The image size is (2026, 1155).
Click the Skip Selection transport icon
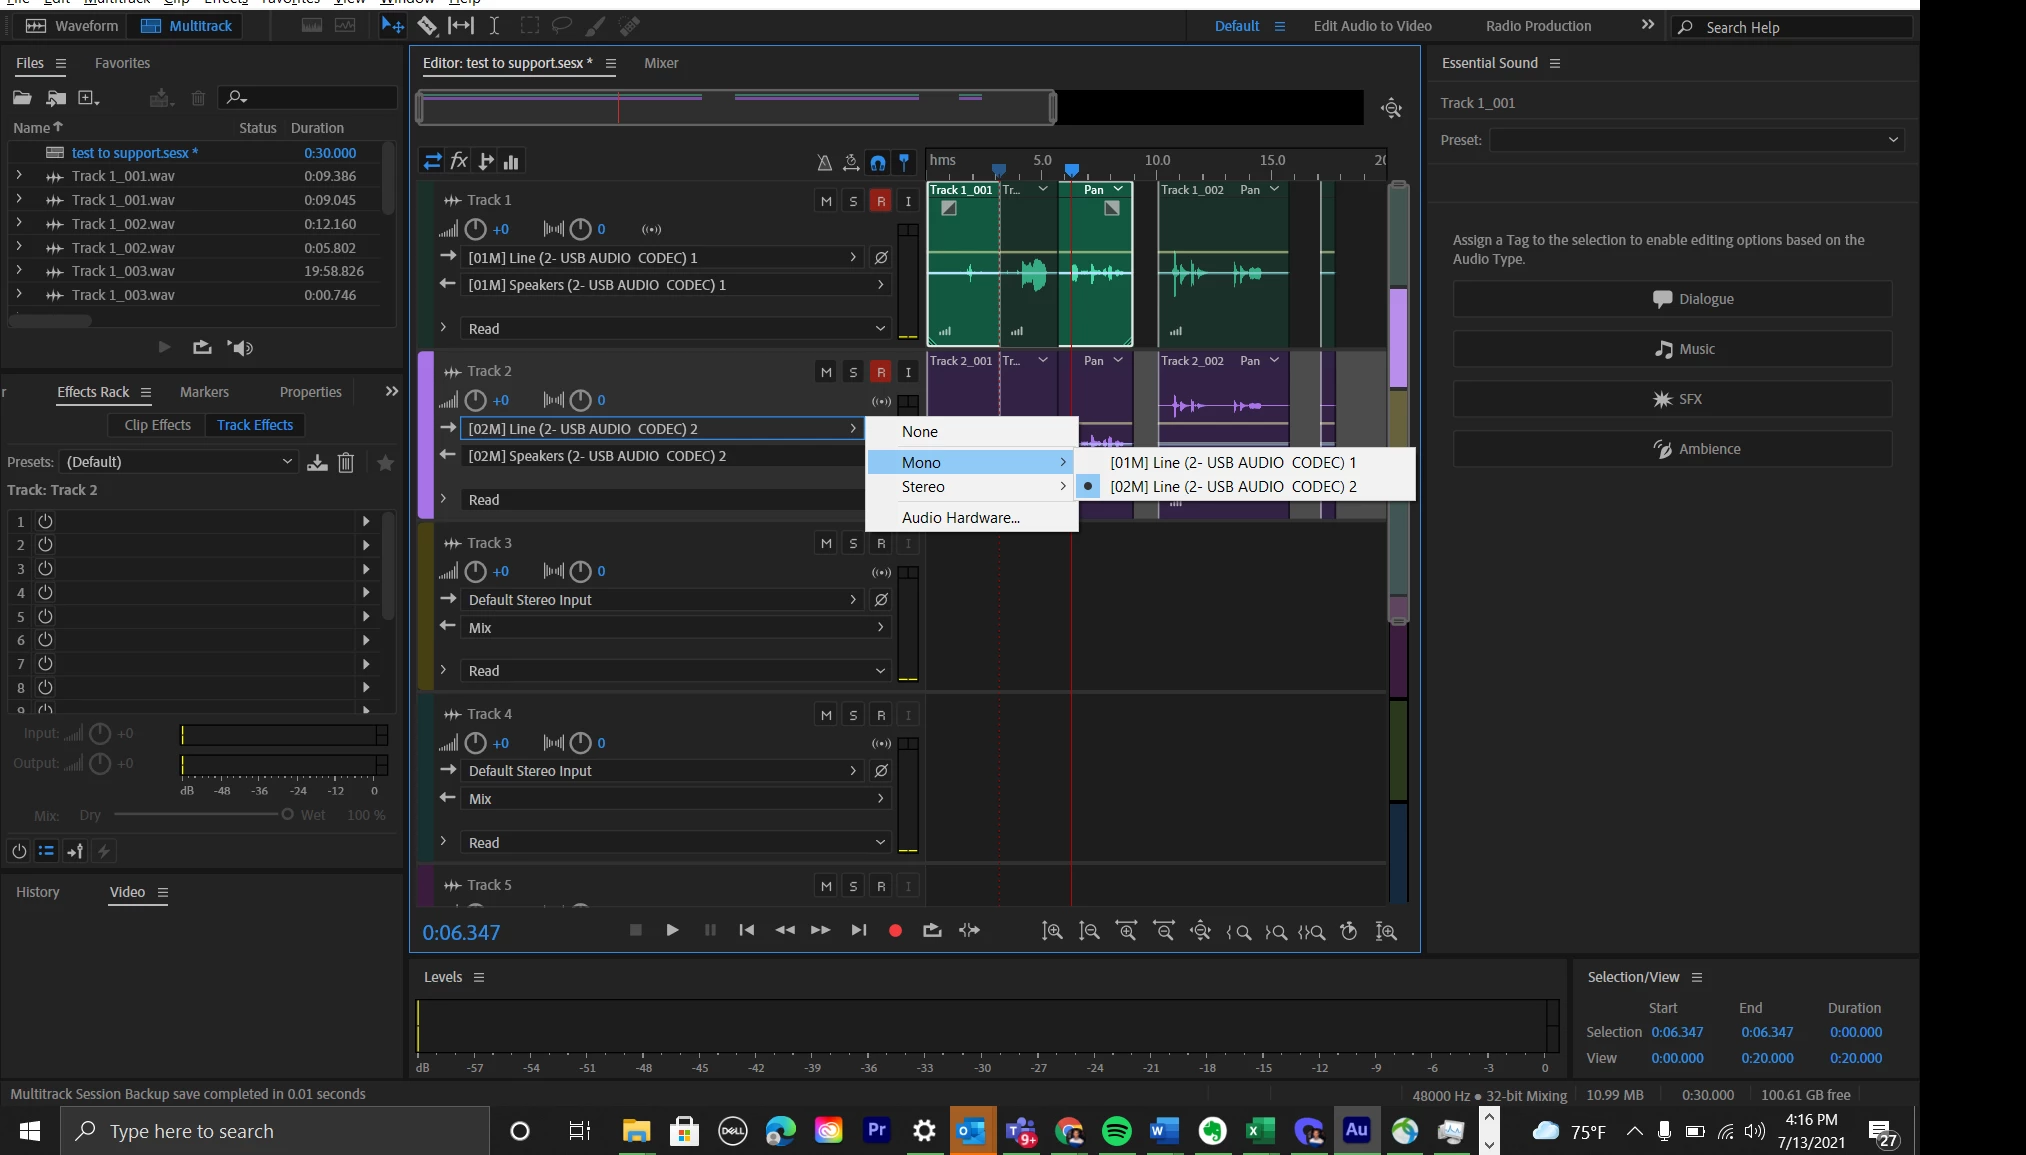coord(969,931)
